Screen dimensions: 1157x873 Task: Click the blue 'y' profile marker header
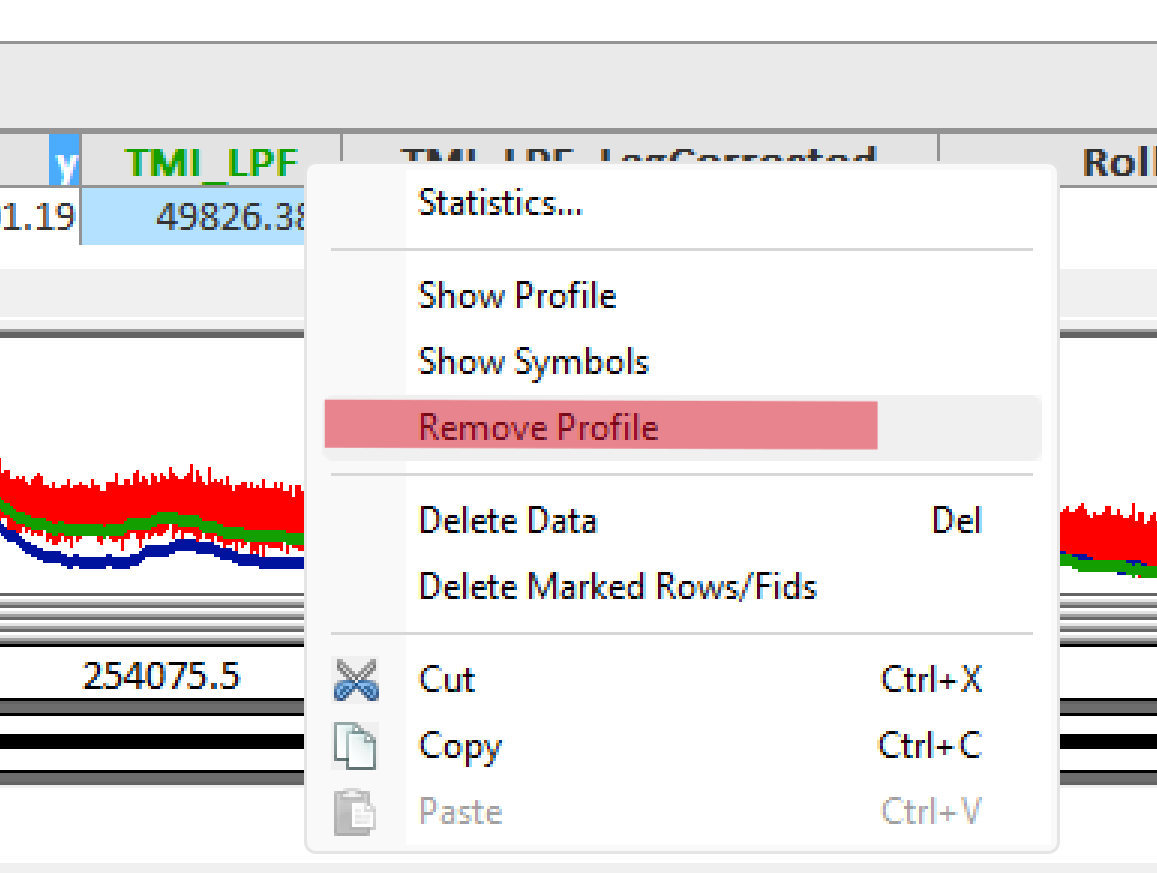(64, 162)
